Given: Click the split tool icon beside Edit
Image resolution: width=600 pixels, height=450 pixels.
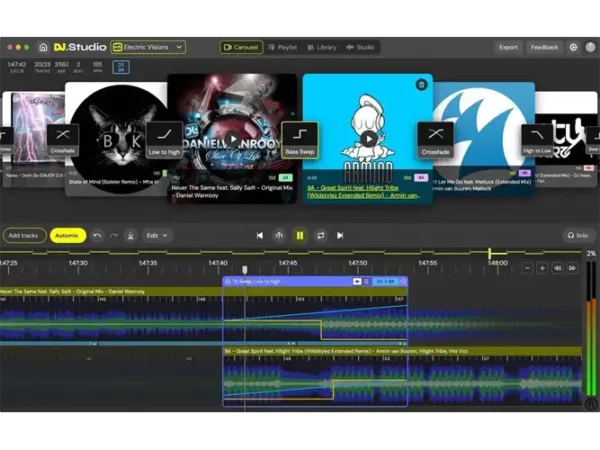Looking at the screenshot, I should pyautogui.click(x=130, y=235).
